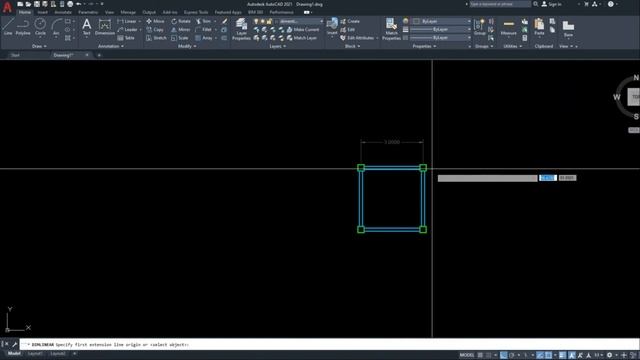Screen dimensions: 640x360
Task: Expand the Block panel
Action: [352, 46]
